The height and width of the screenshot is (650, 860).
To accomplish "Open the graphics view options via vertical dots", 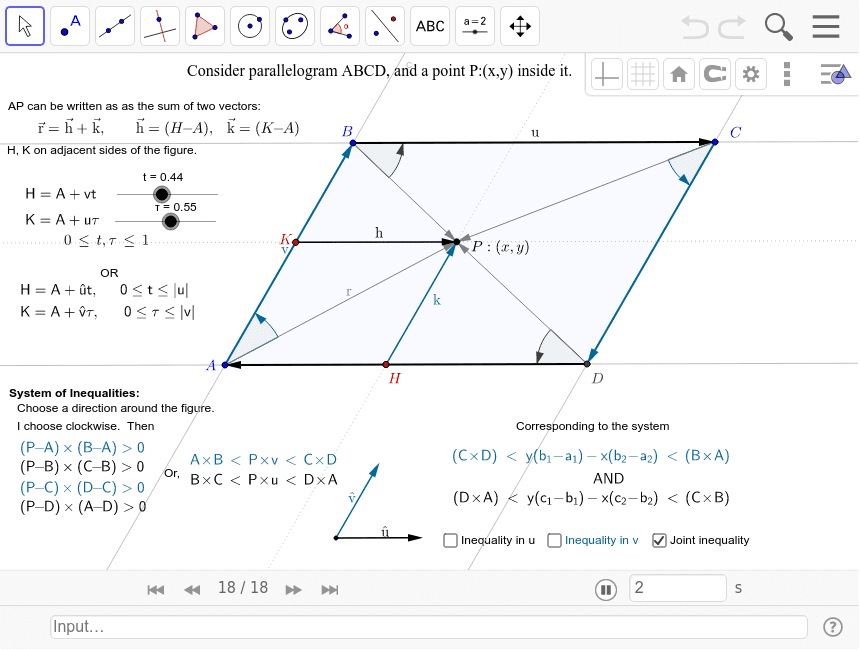I will pyautogui.click(x=787, y=73).
